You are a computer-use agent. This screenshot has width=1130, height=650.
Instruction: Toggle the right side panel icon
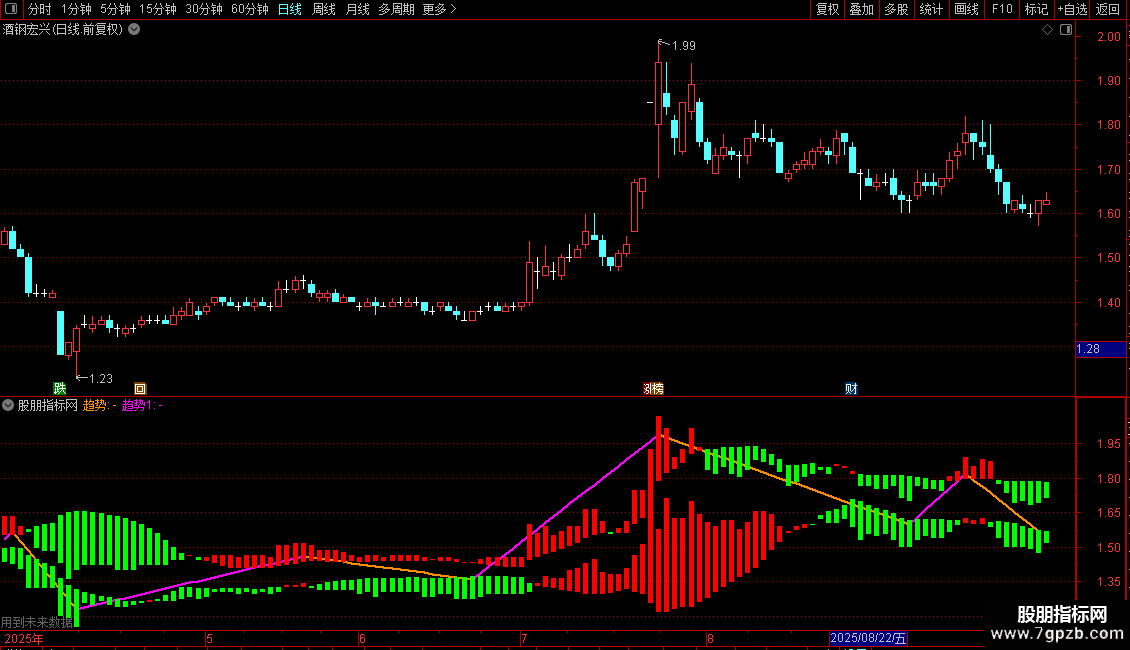coord(1066,30)
